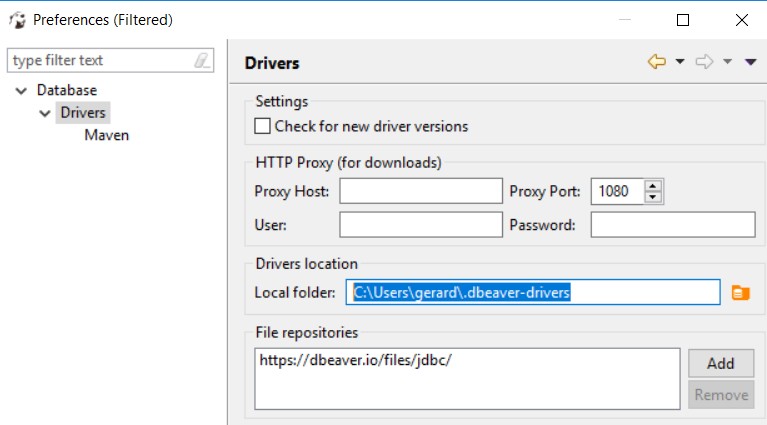Screen dimensions: 767x425
Task: Open the preferences view menu triangle
Action: (750, 62)
